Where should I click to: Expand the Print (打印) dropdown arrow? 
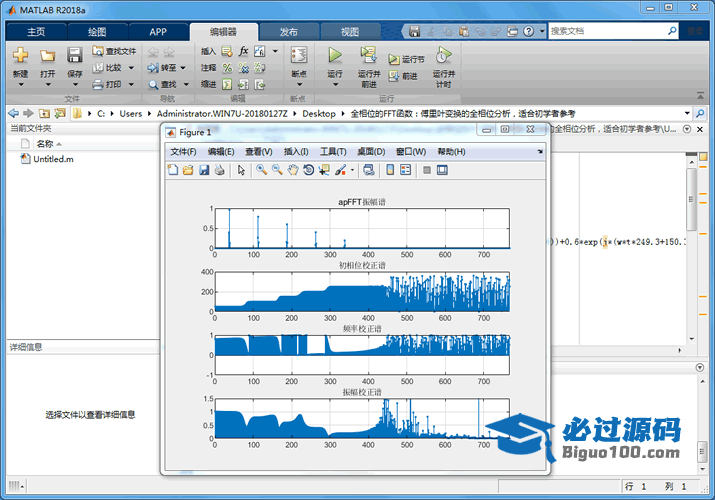[x=131, y=84]
